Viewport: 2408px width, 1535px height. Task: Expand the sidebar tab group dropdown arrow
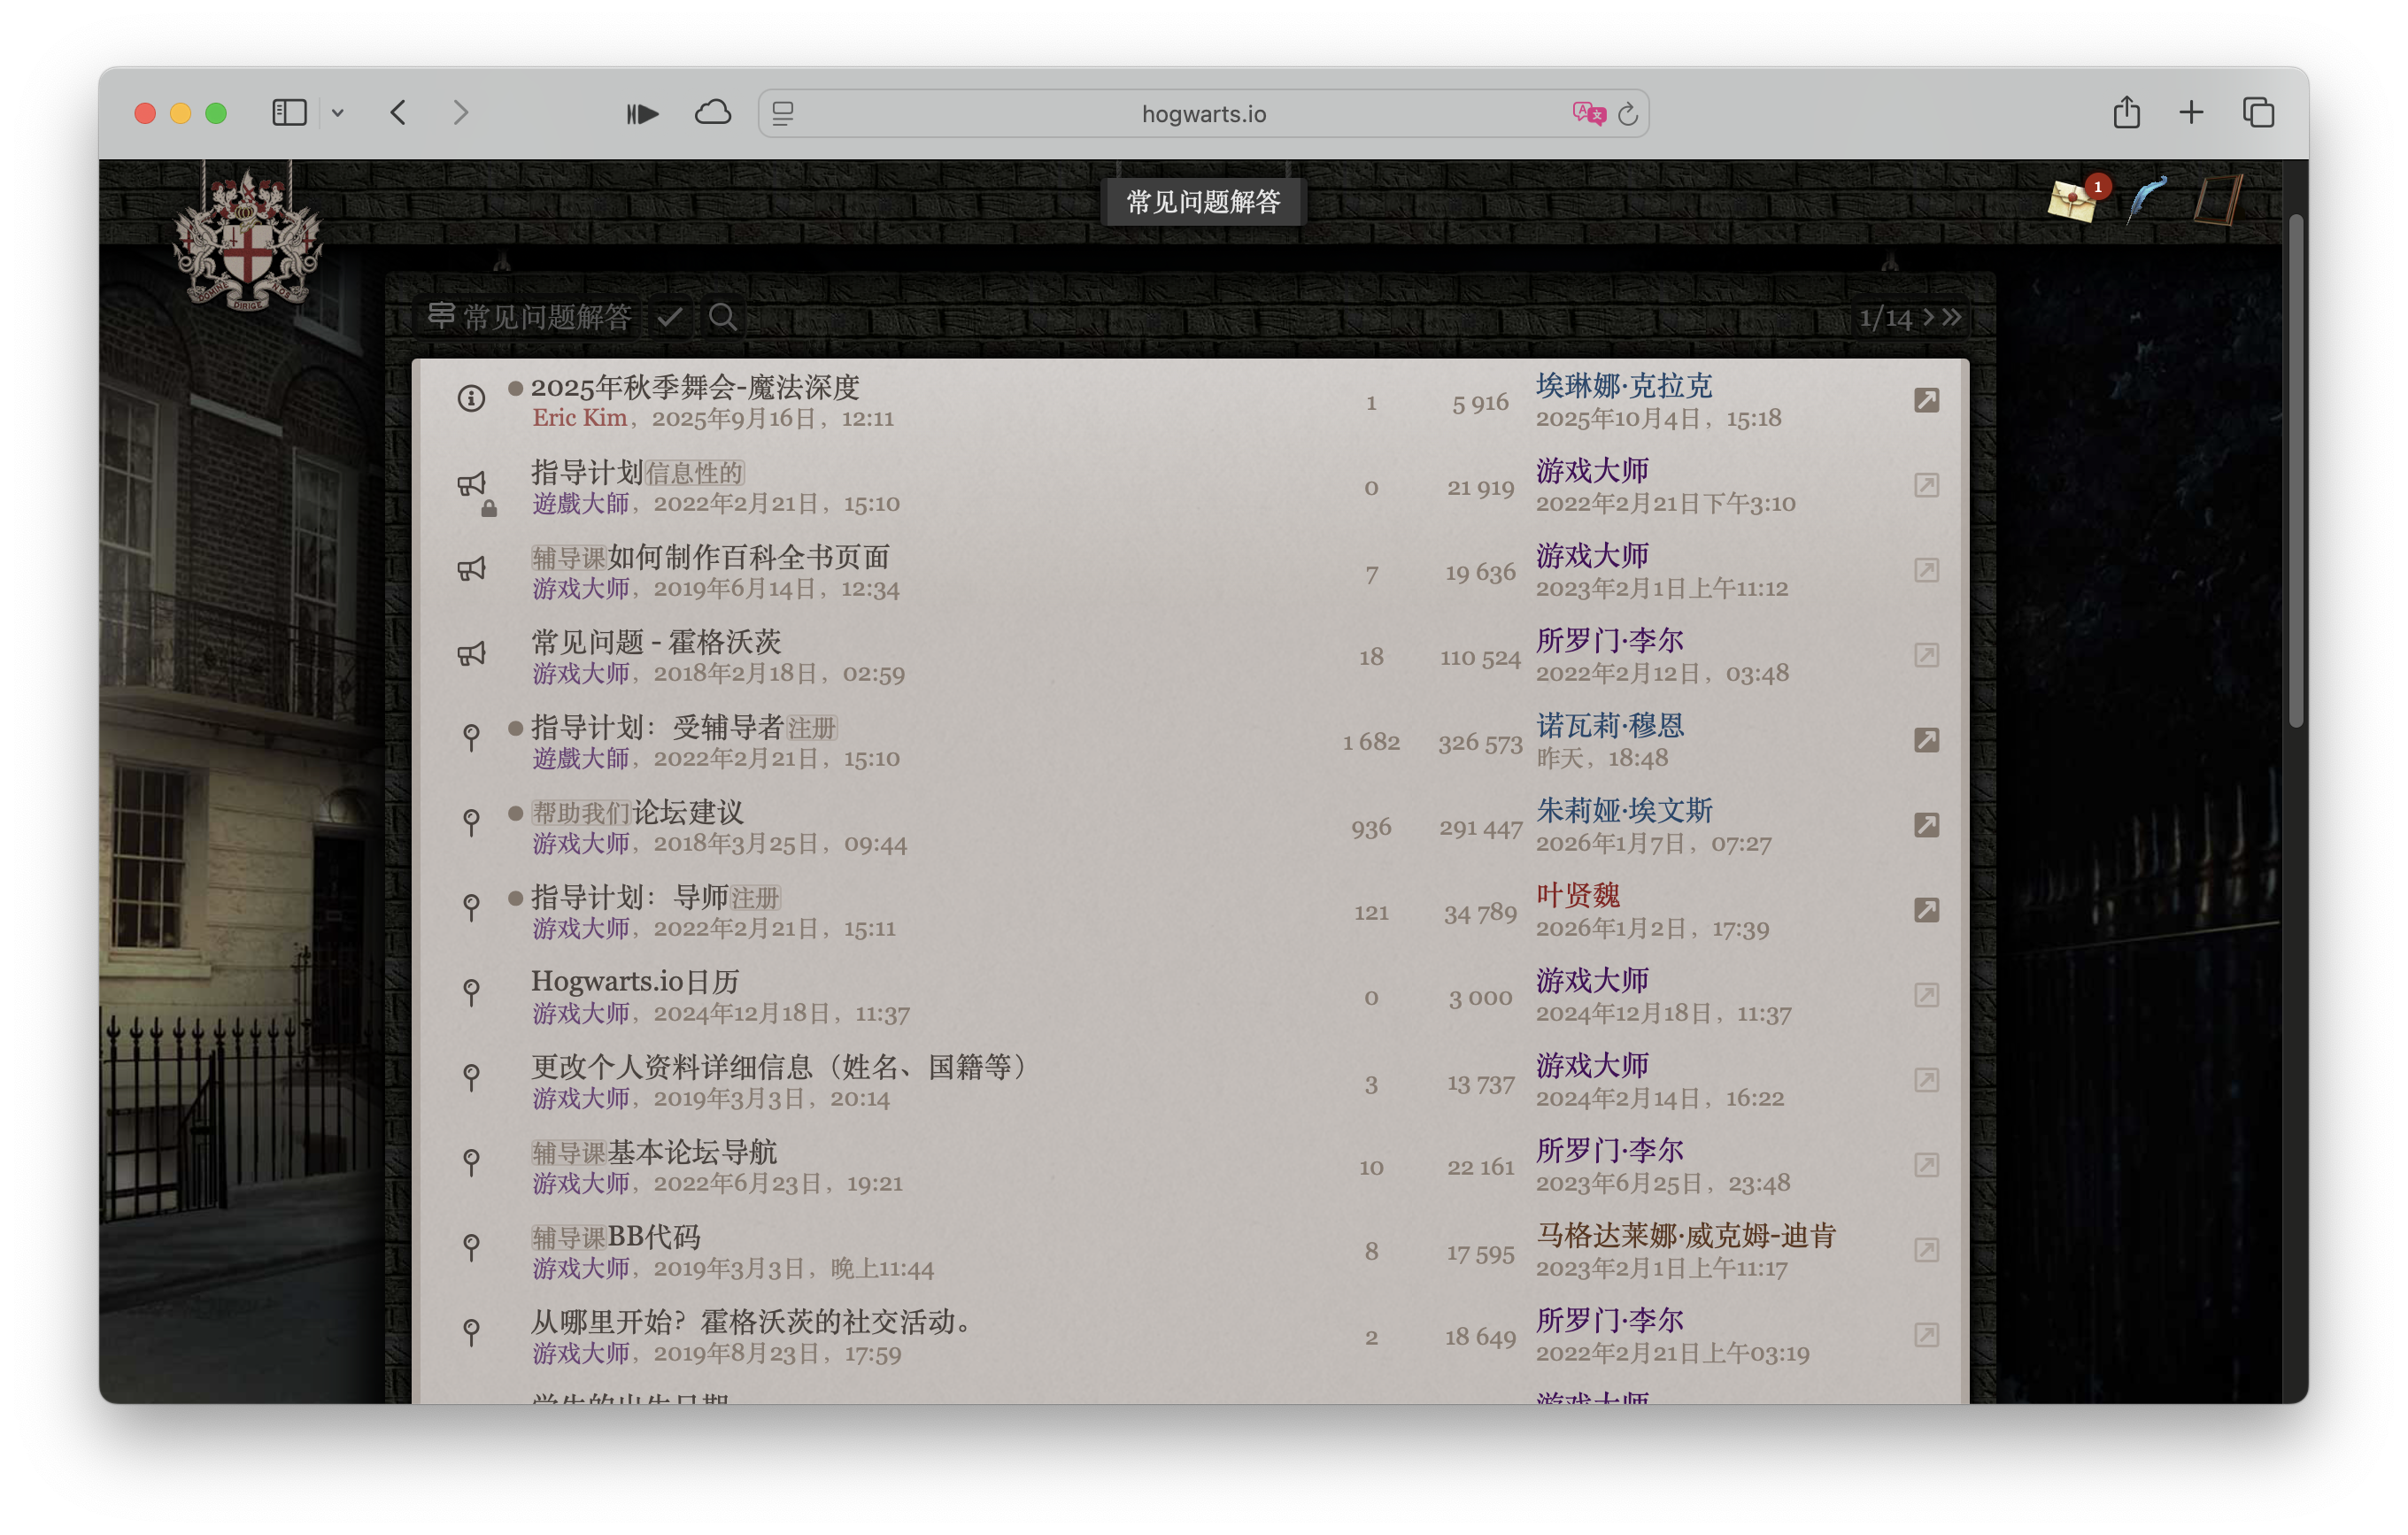click(x=338, y=113)
